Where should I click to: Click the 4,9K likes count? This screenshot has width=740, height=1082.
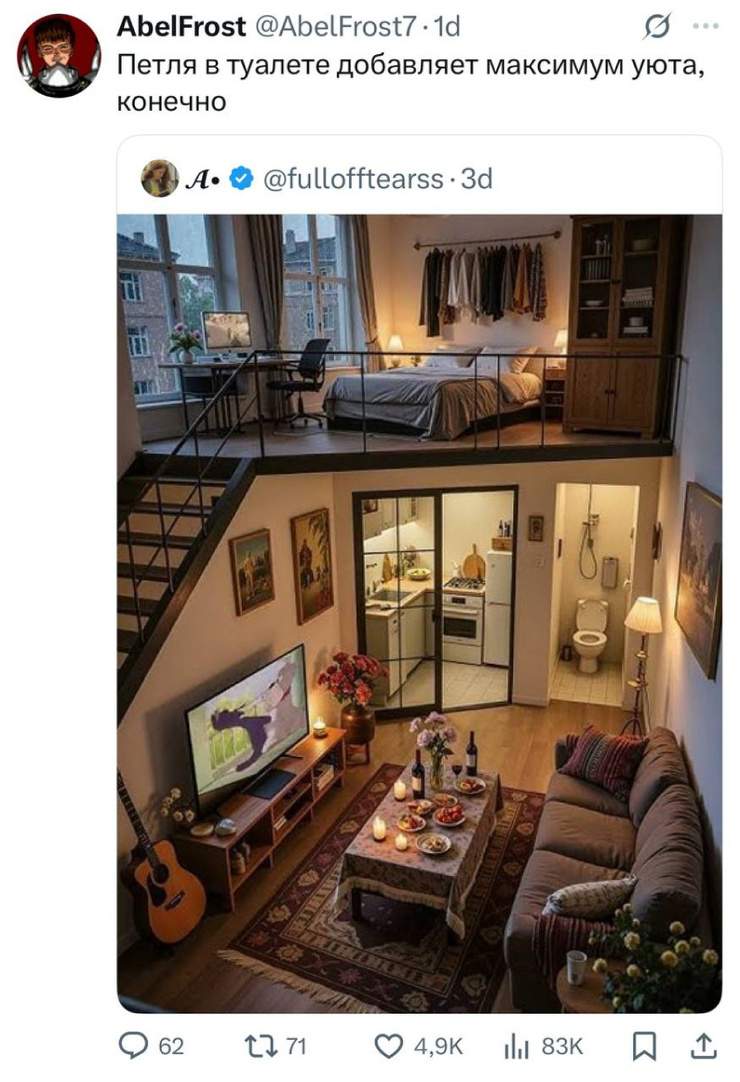(438, 1047)
